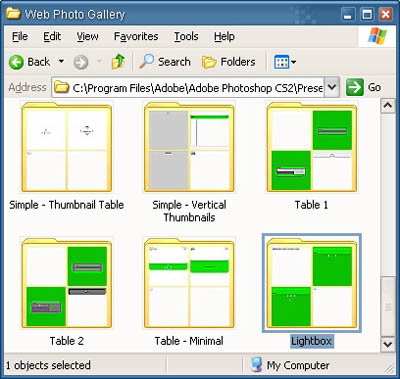Click the scrollbar down arrow
The height and width of the screenshot is (379, 400).
[388, 343]
